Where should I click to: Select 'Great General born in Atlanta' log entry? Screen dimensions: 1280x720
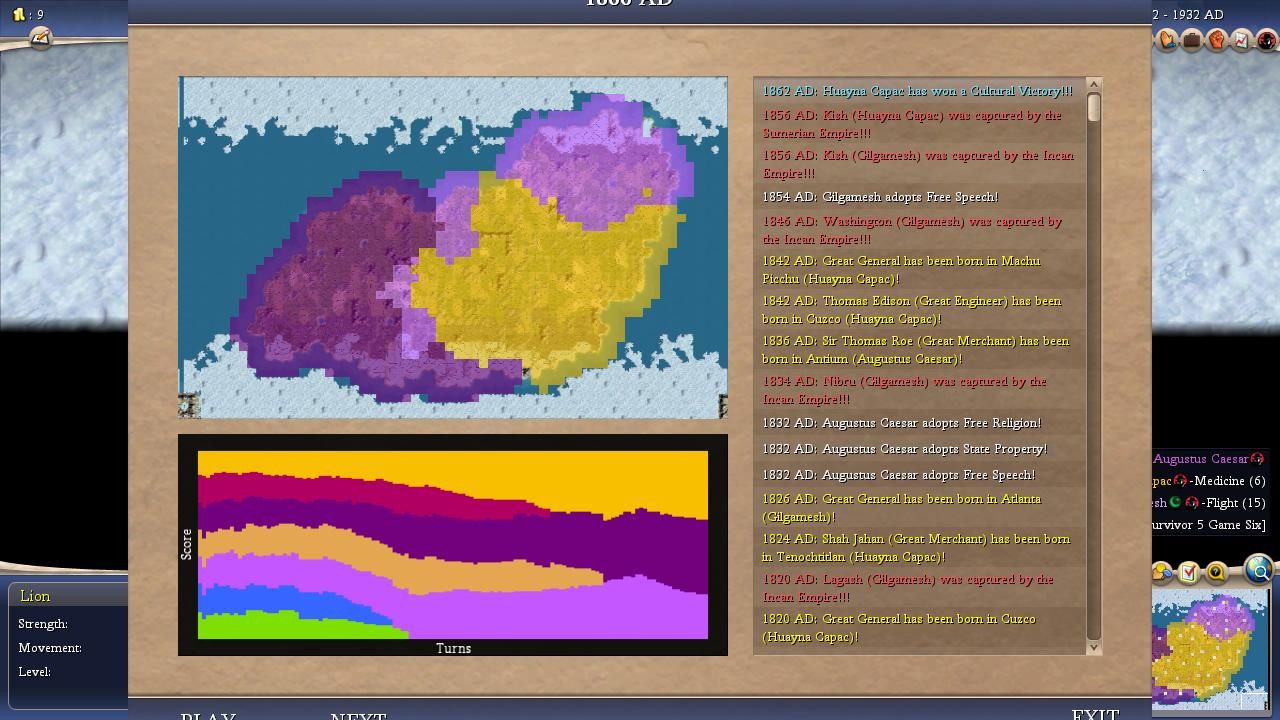pyautogui.click(x=919, y=508)
